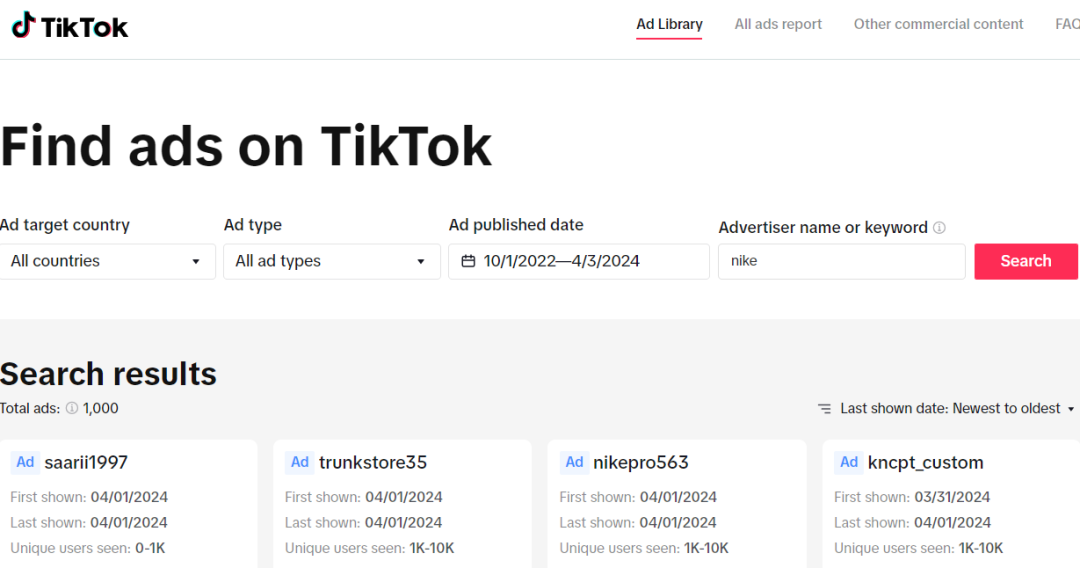Viewport: 1080px width, 568px height.
Task: Click Unique users seen 1K-10K on trunkstore35
Action: coord(370,549)
